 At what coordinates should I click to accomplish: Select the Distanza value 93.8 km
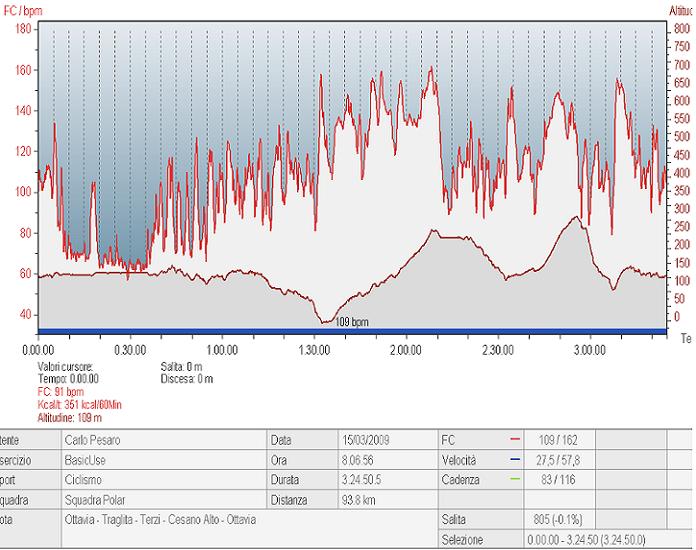(x=357, y=500)
